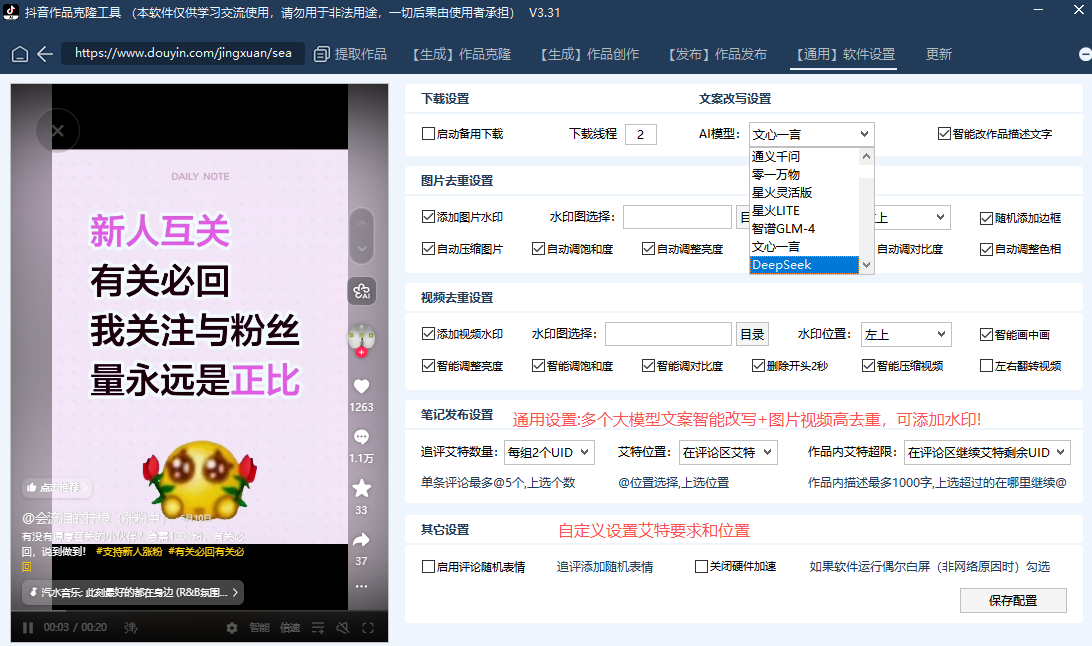
Task: Enable the 关闭硬件加速 checkbox
Action: click(701, 567)
